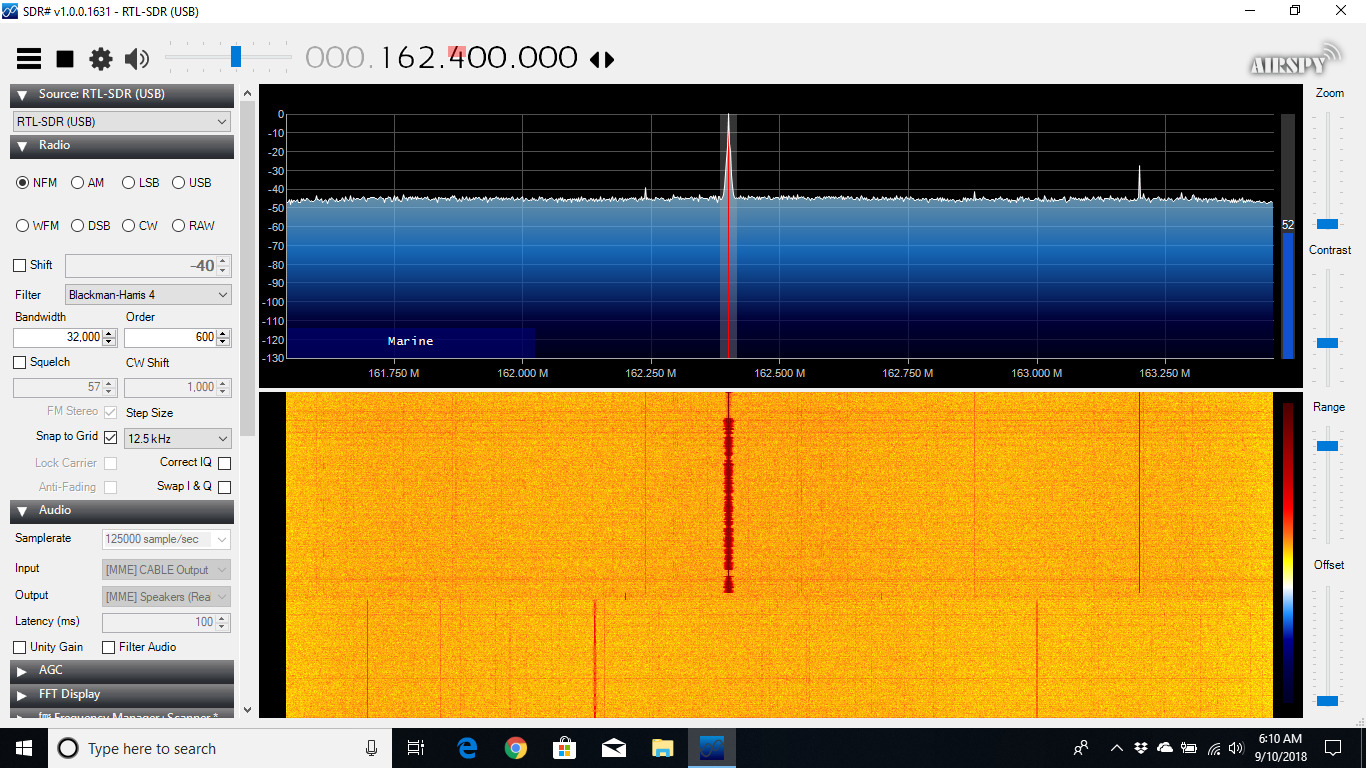Click the main frequency readout 162.400.000
Viewport: 1366px width, 768px height.
coord(479,58)
